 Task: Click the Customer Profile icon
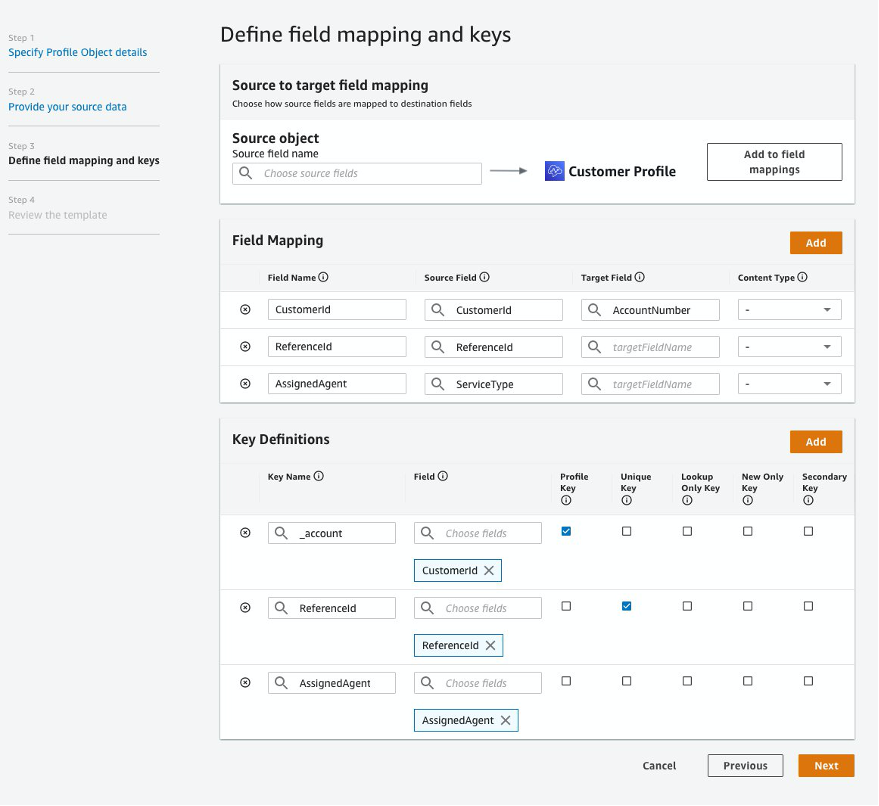[x=555, y=171]
